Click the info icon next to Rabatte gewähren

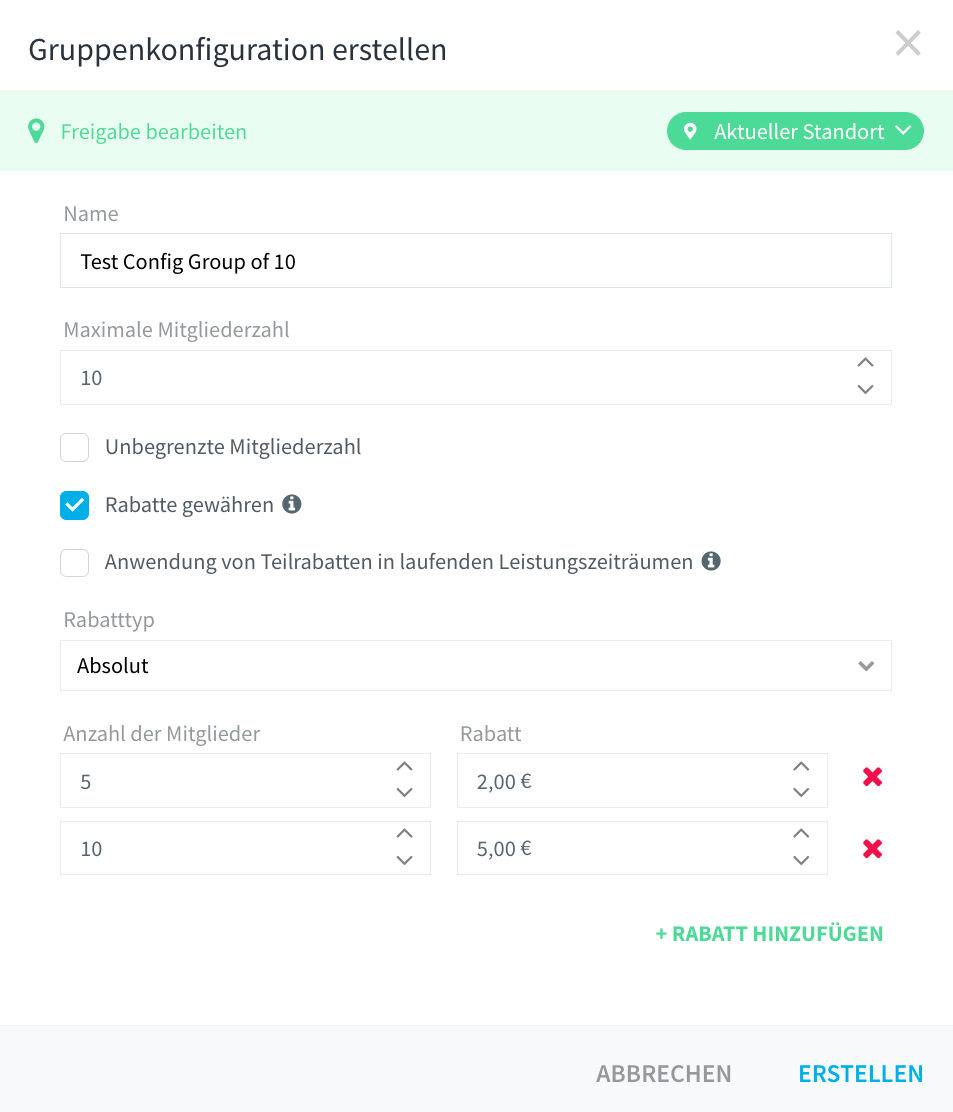pos(291,504)
